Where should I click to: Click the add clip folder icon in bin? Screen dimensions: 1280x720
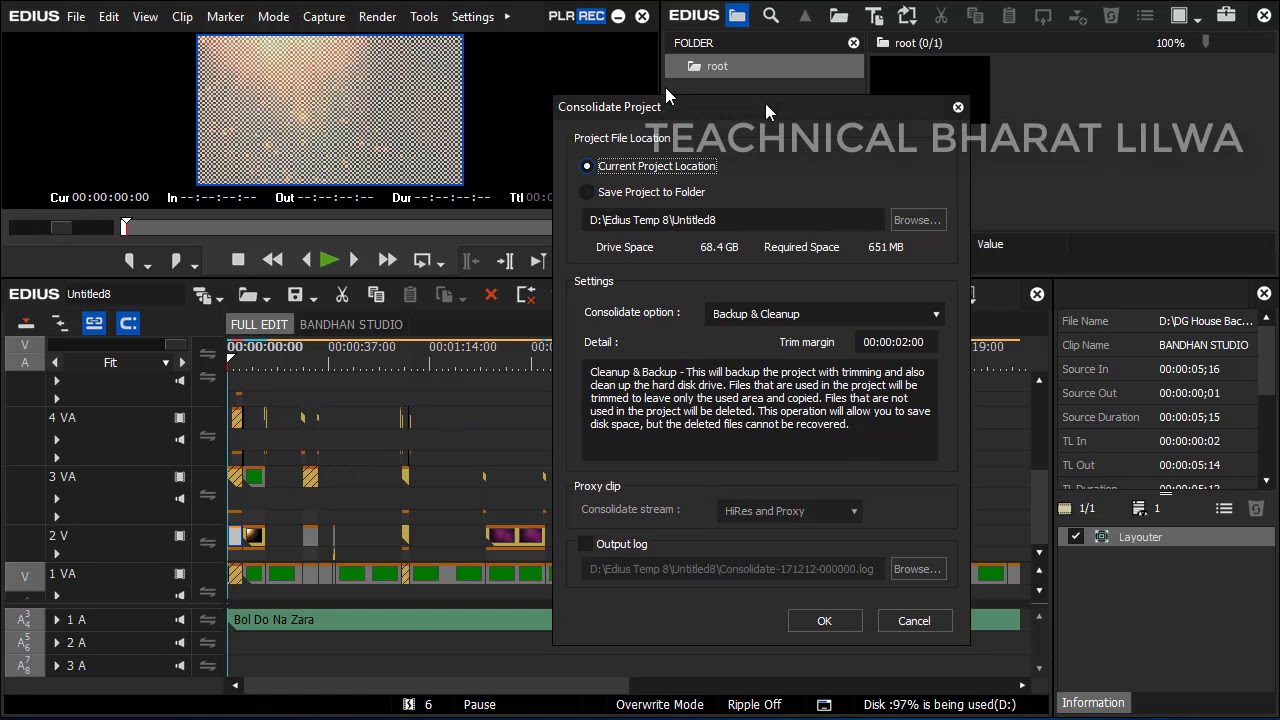point(839,16)
